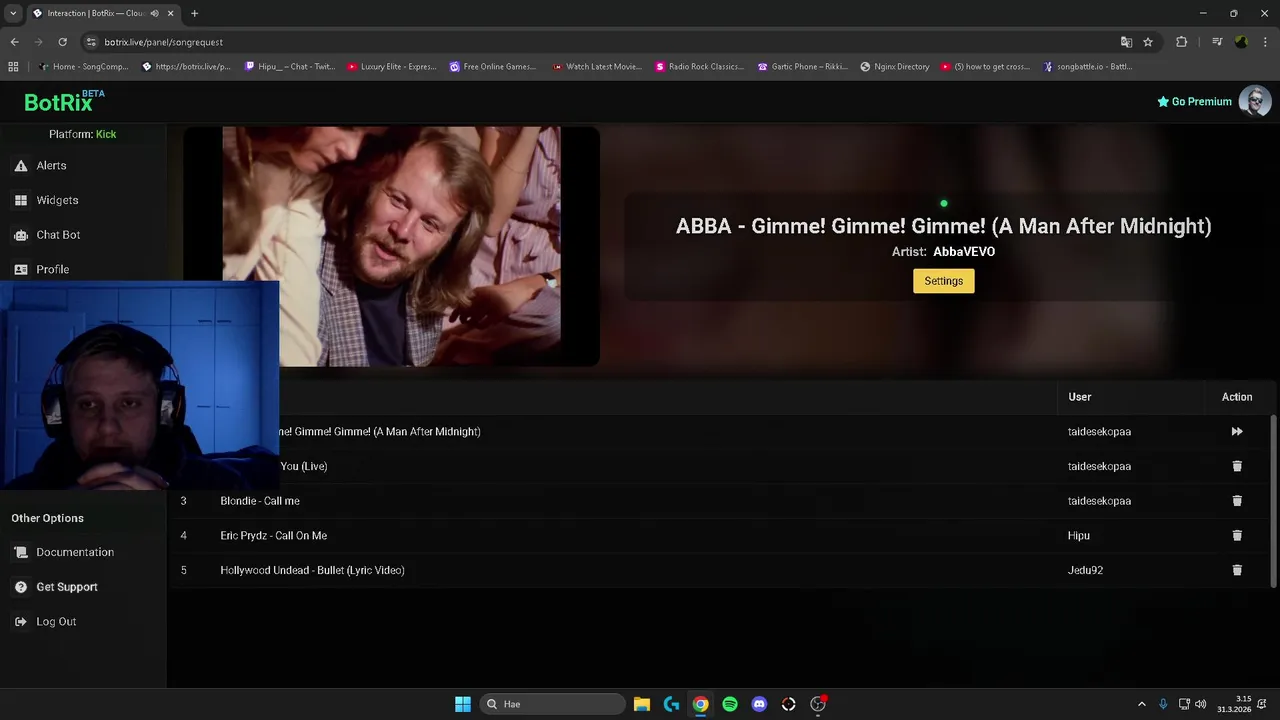Screen dimensions: 1280x720
Task: Open the user avatar menu
Action: click(1255, 101)
